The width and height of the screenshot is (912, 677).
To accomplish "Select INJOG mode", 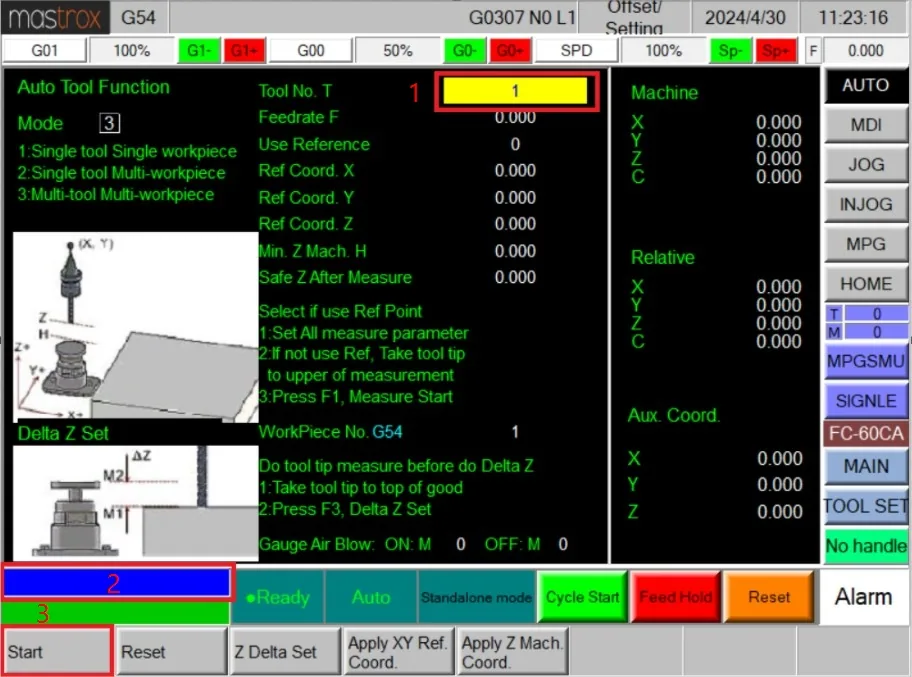I will coord(865,204).
